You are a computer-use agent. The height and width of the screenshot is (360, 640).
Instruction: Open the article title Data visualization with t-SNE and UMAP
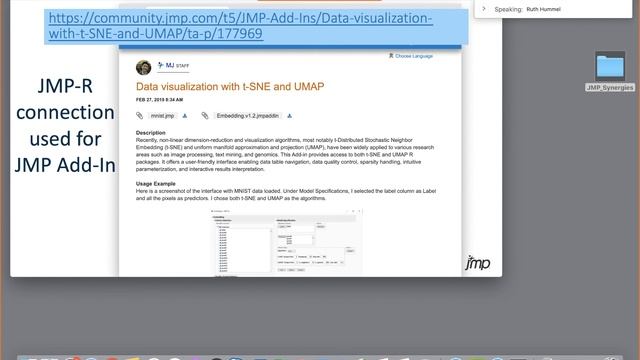pos(230,87)
